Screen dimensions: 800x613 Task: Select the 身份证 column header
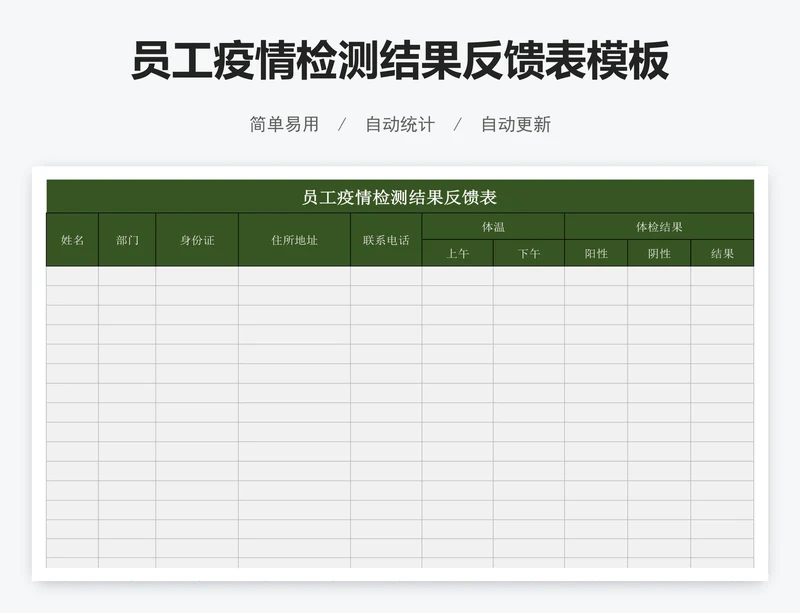[x=197, y=240]
